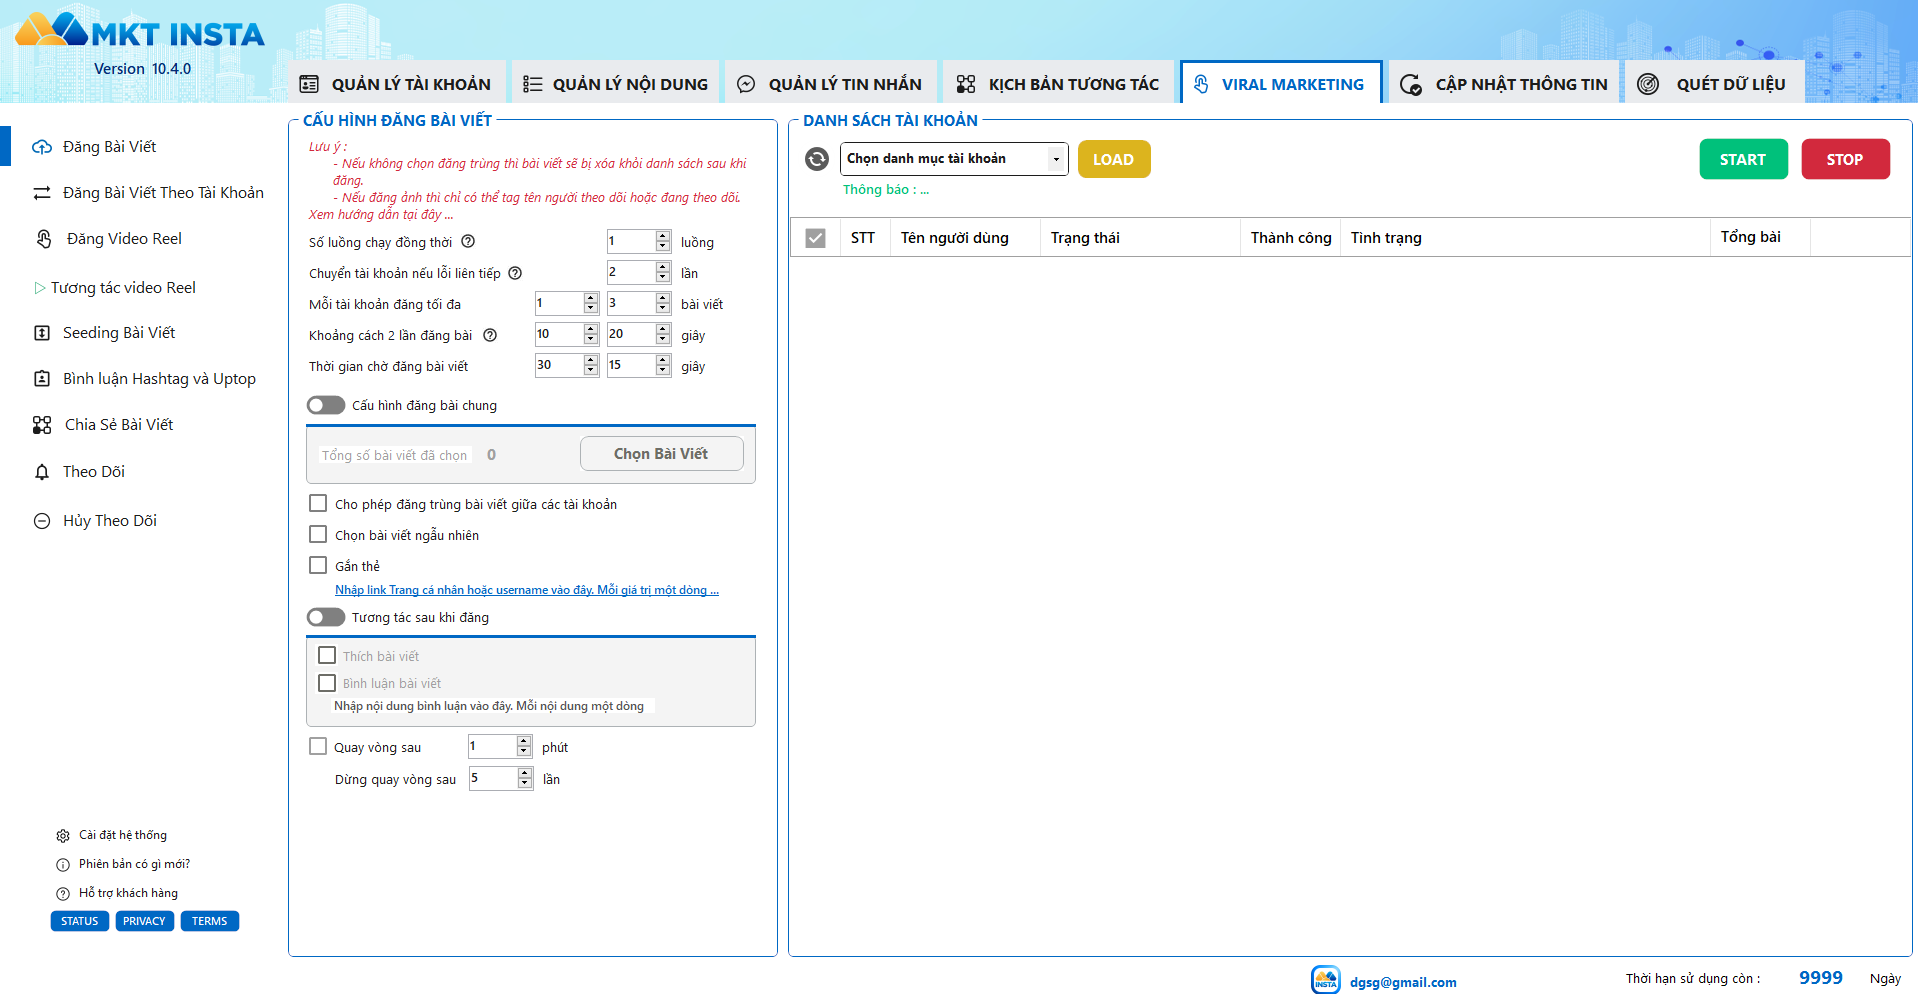
Task: Select Quét Dữ Liệu tab
Action: (1715, 84)
